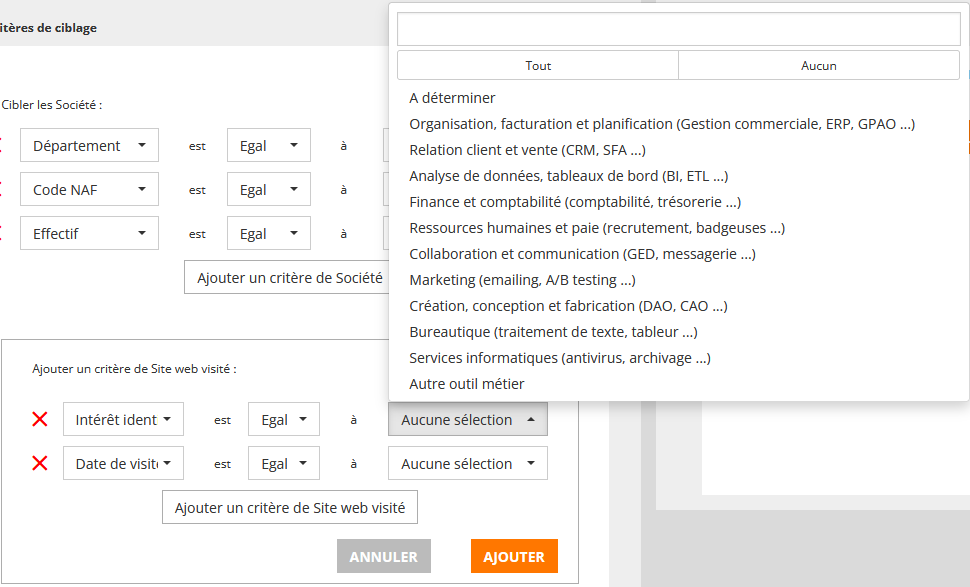
Task: Select Ressources humaines et paie option
Action: [596, 228]
